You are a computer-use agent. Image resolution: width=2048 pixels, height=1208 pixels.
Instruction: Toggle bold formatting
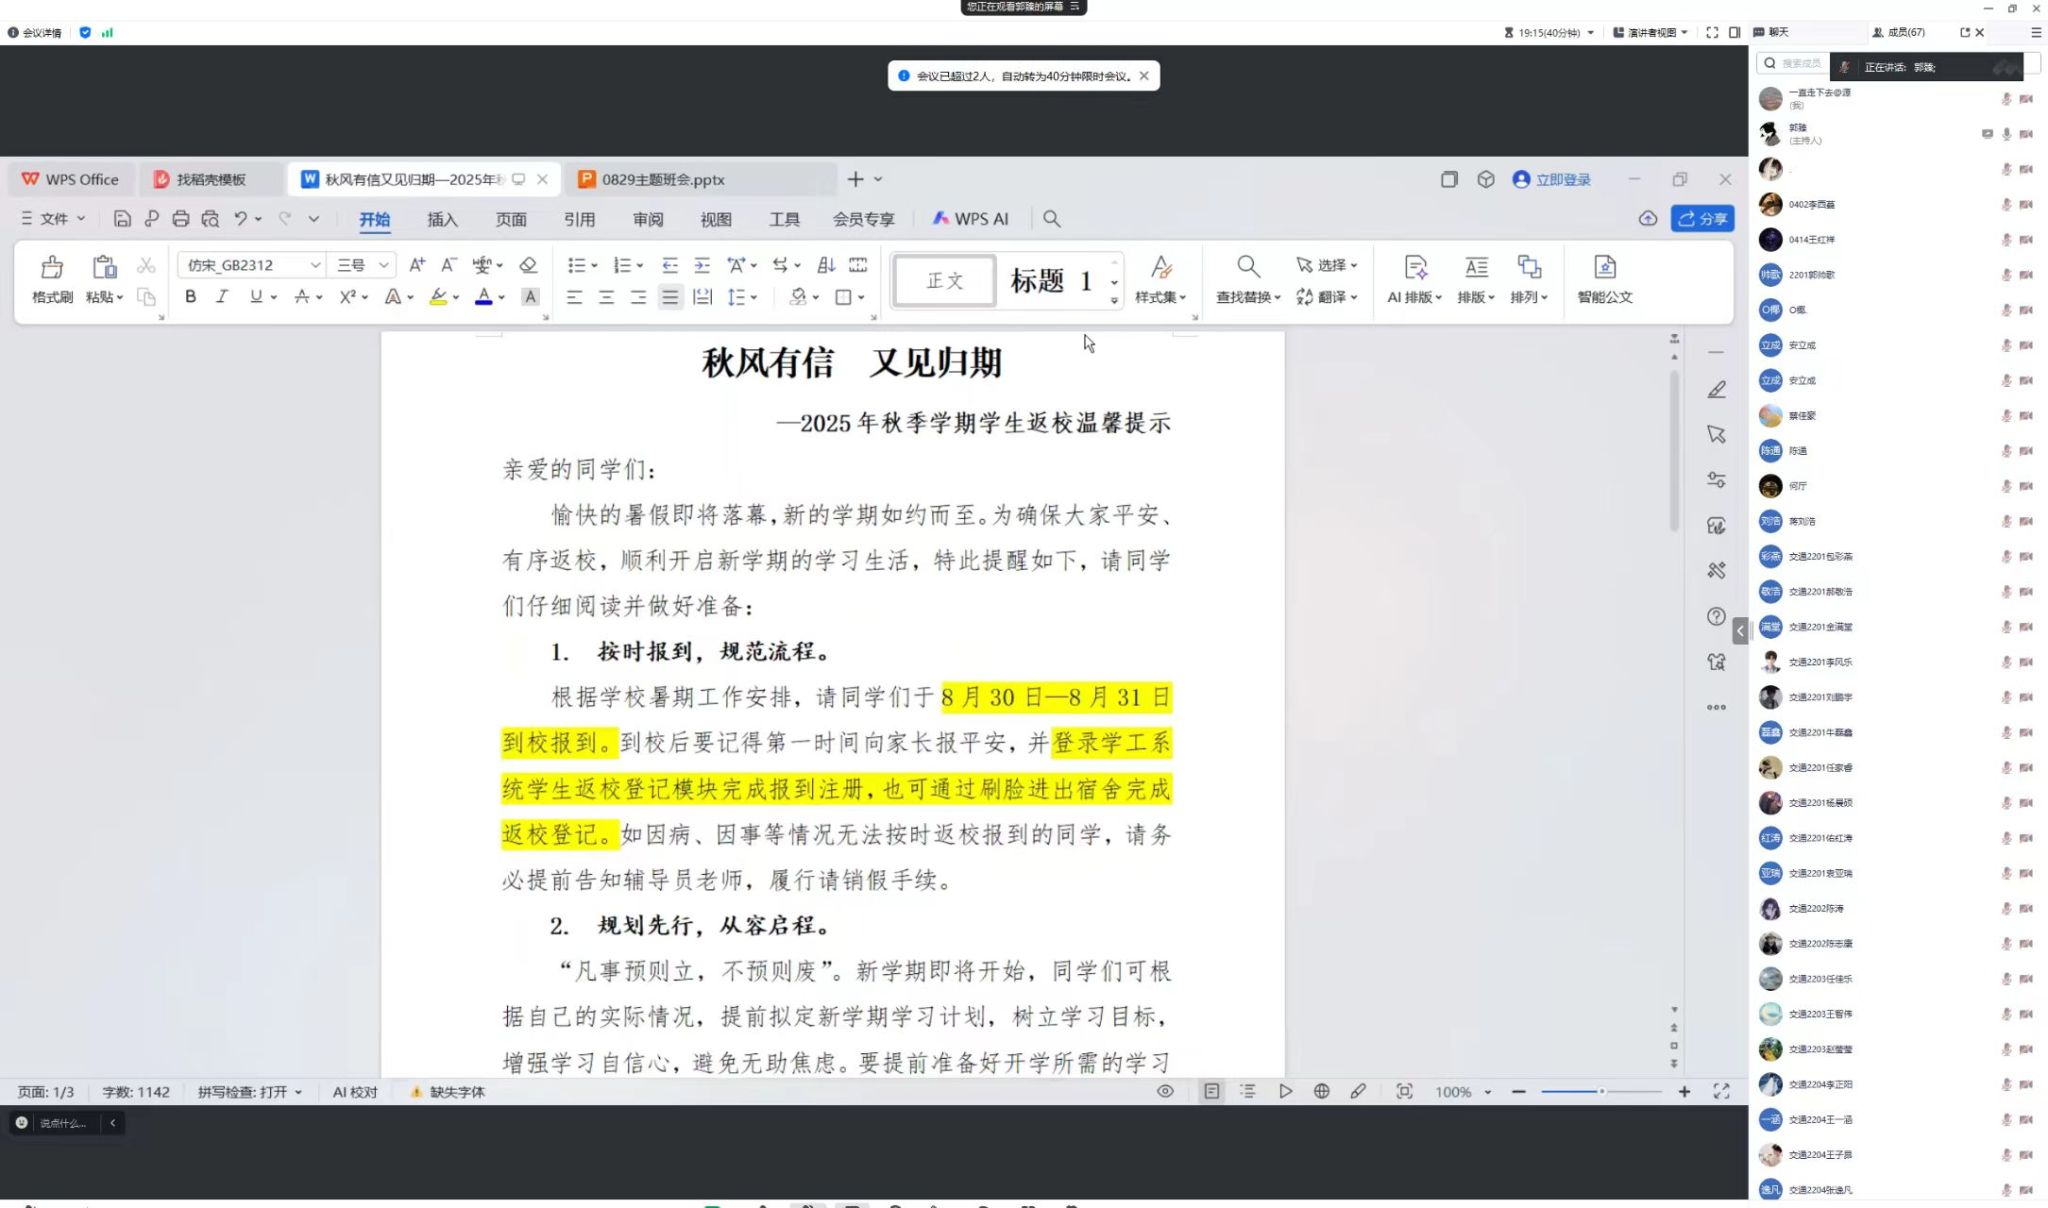190,297
